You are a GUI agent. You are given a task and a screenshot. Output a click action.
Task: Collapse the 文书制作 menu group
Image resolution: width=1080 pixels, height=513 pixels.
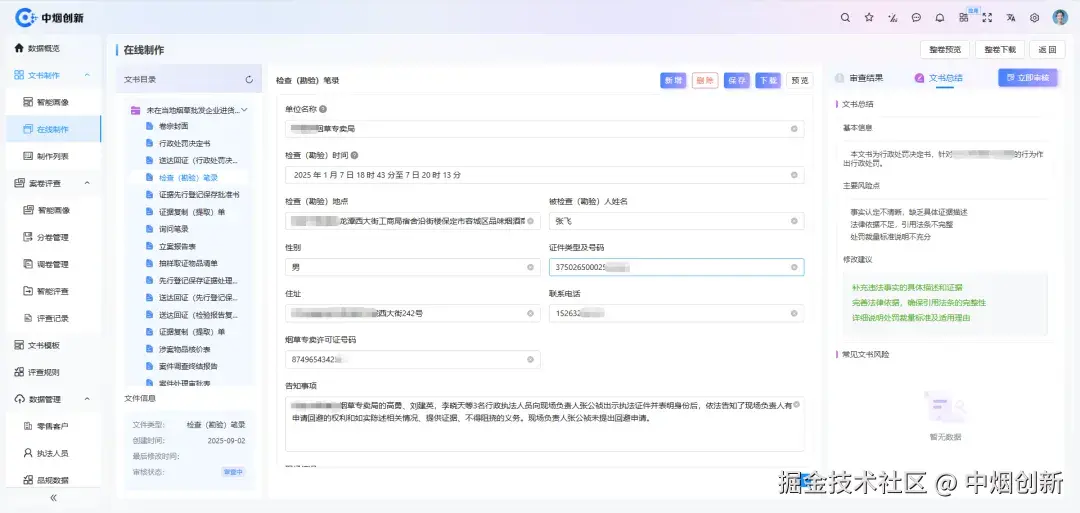point(87,75)
